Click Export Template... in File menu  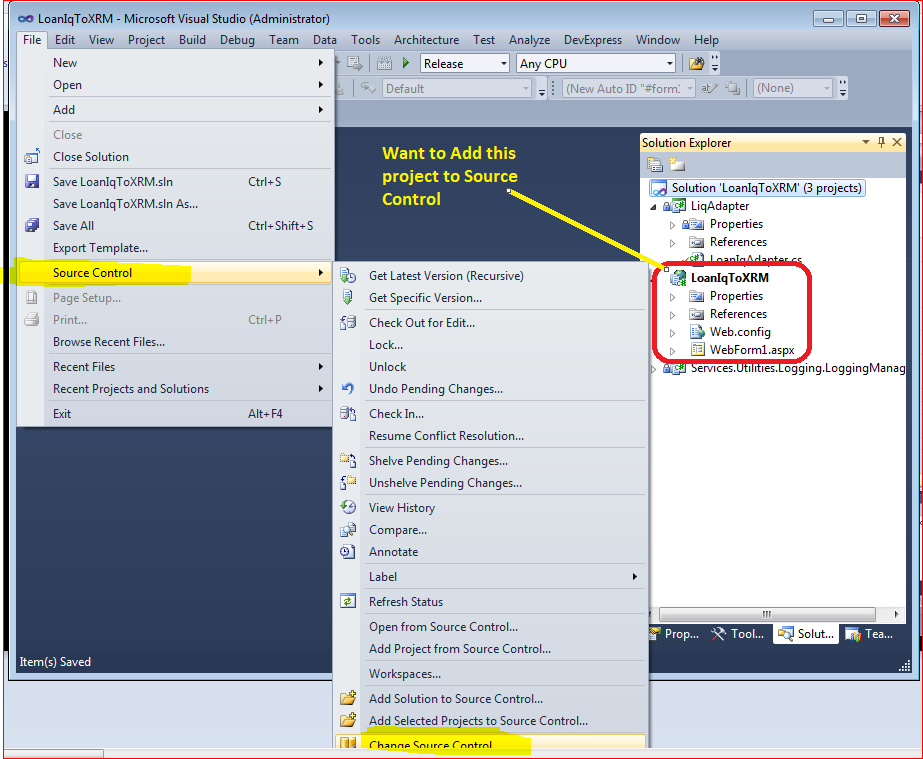(x=175, y=248)
